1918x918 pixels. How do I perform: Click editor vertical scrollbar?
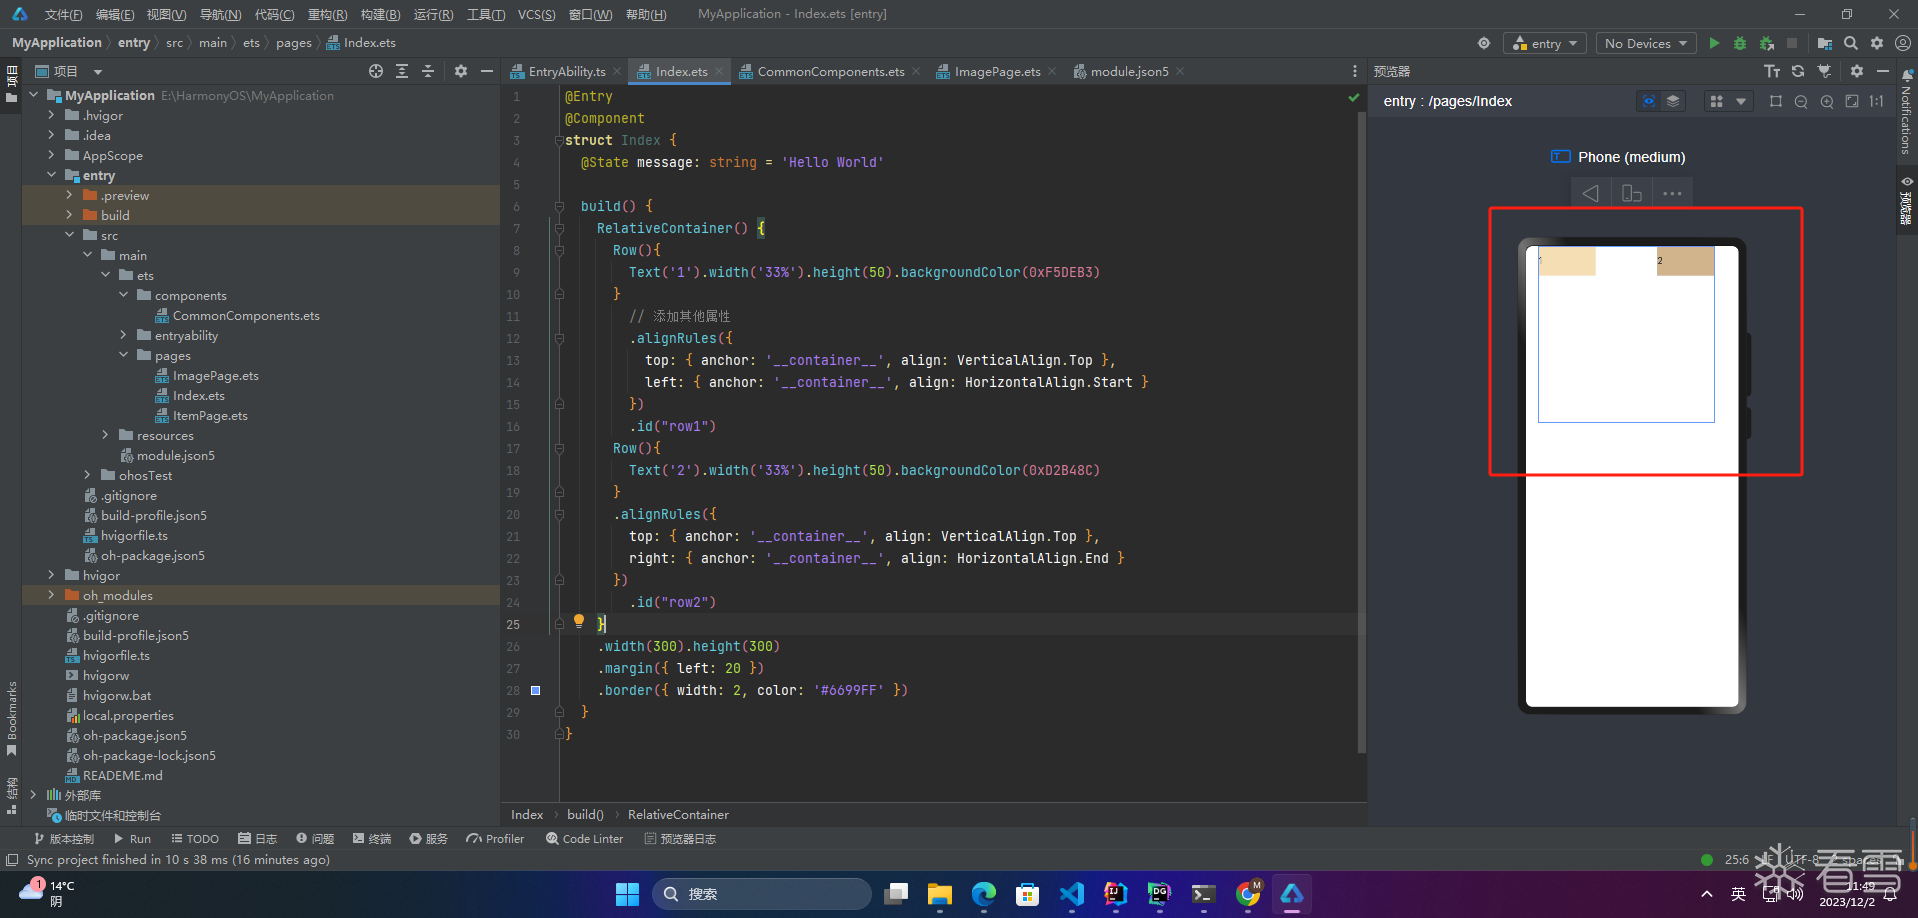click(1361, 430)
